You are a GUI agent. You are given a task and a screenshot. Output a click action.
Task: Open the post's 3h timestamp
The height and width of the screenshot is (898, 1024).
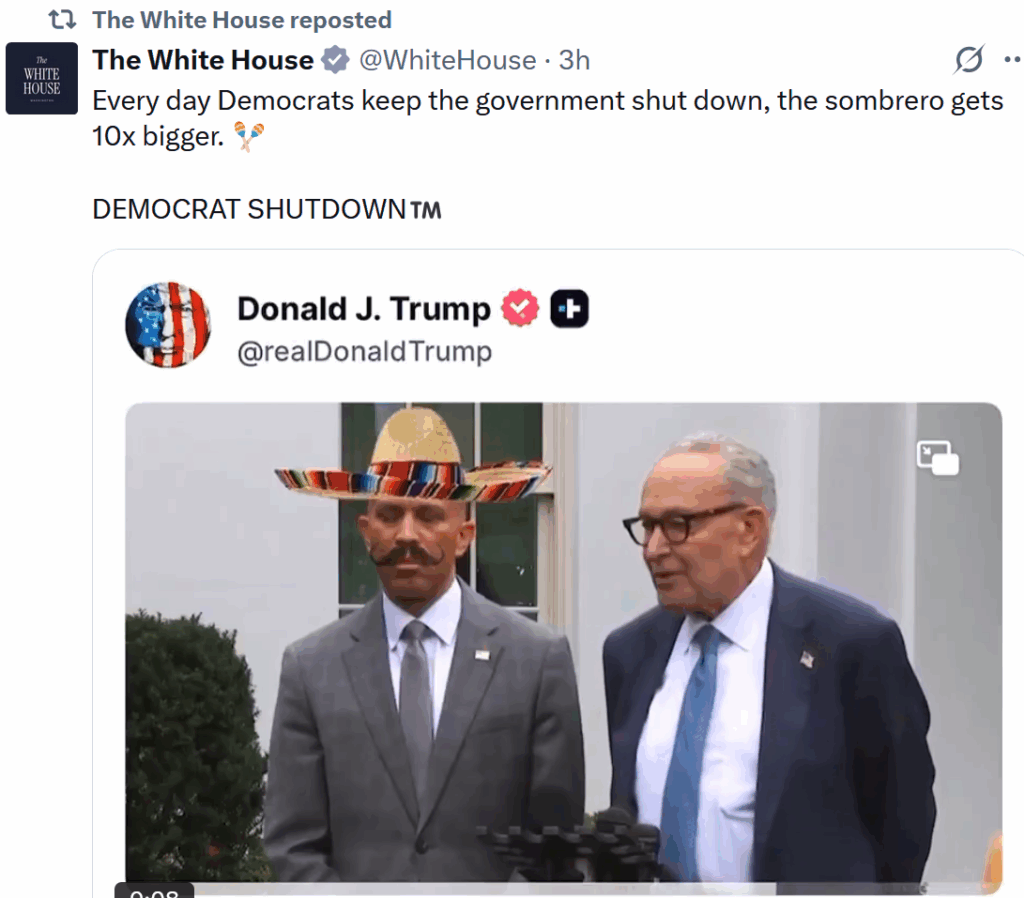tap(574, 60)
